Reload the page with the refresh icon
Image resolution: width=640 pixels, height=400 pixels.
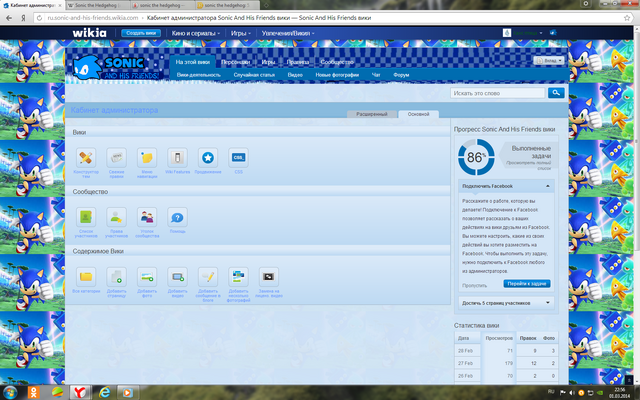[x=39, y=18]
